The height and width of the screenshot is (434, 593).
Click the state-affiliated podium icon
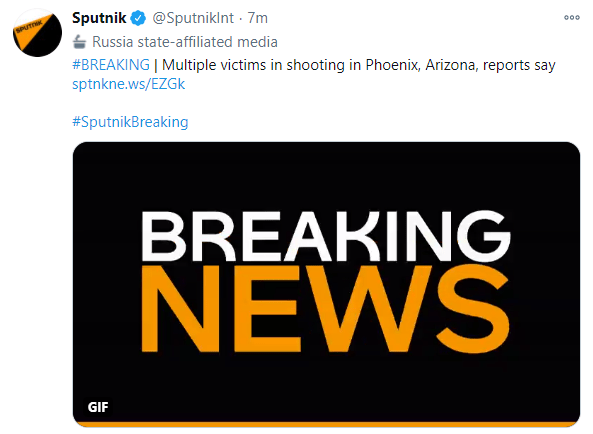click(79, 42)
